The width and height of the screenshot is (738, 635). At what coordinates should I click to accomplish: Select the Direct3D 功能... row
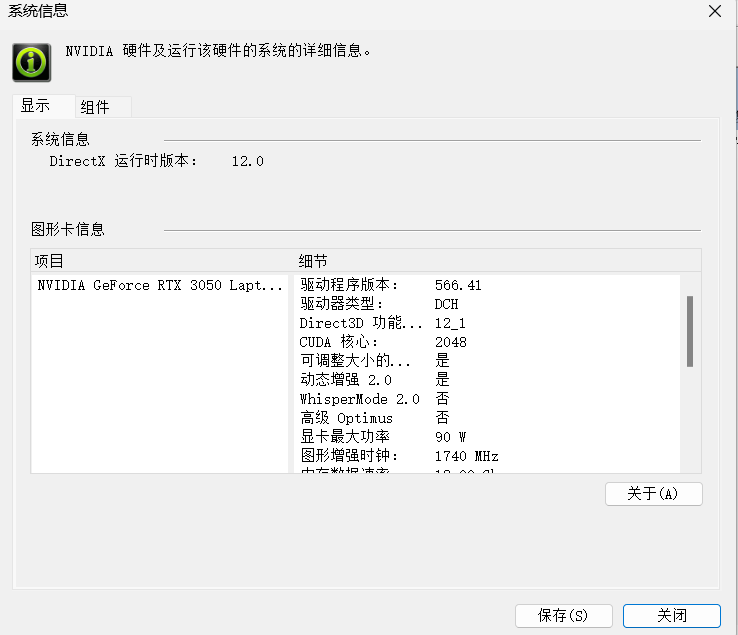487,323
